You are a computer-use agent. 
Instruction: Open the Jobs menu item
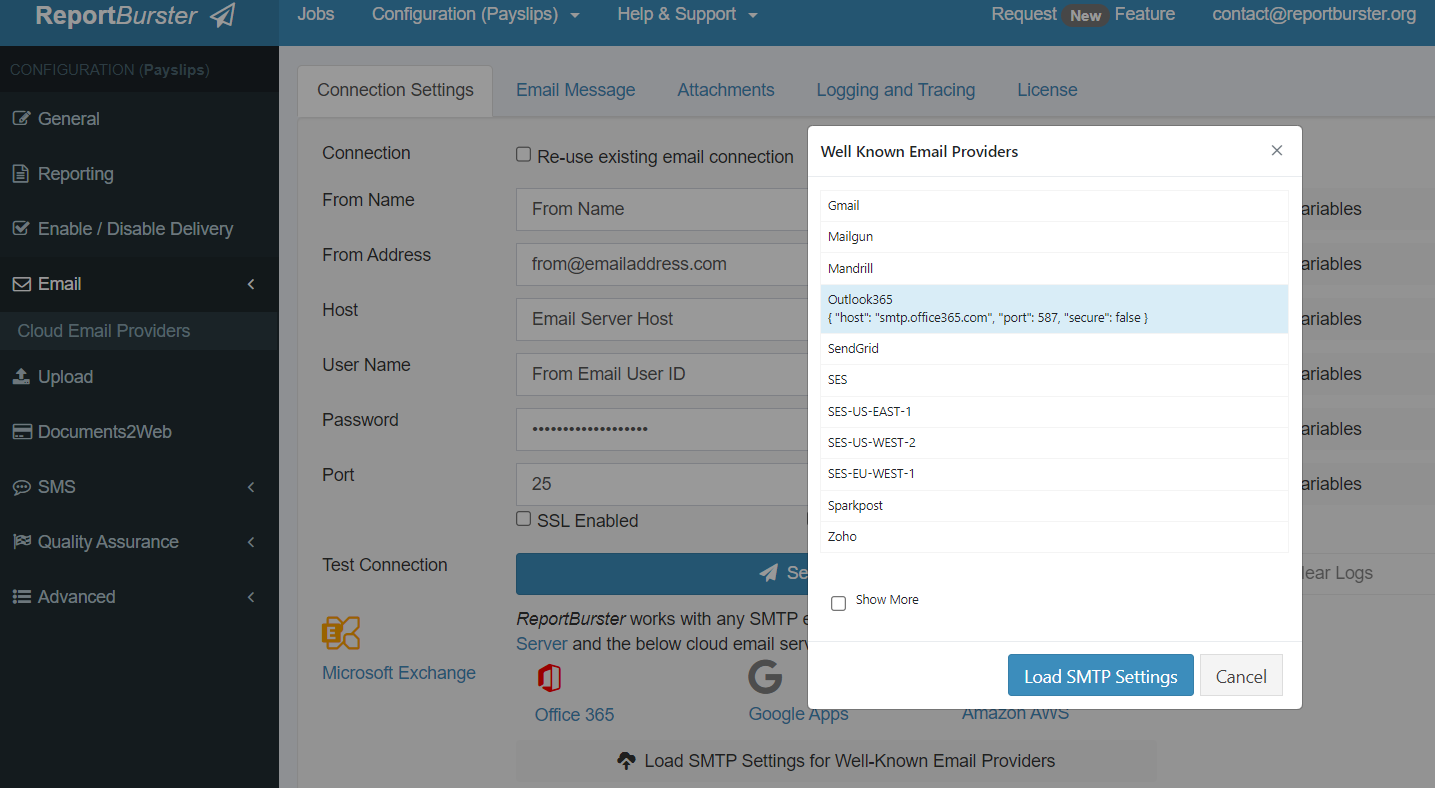316,14
